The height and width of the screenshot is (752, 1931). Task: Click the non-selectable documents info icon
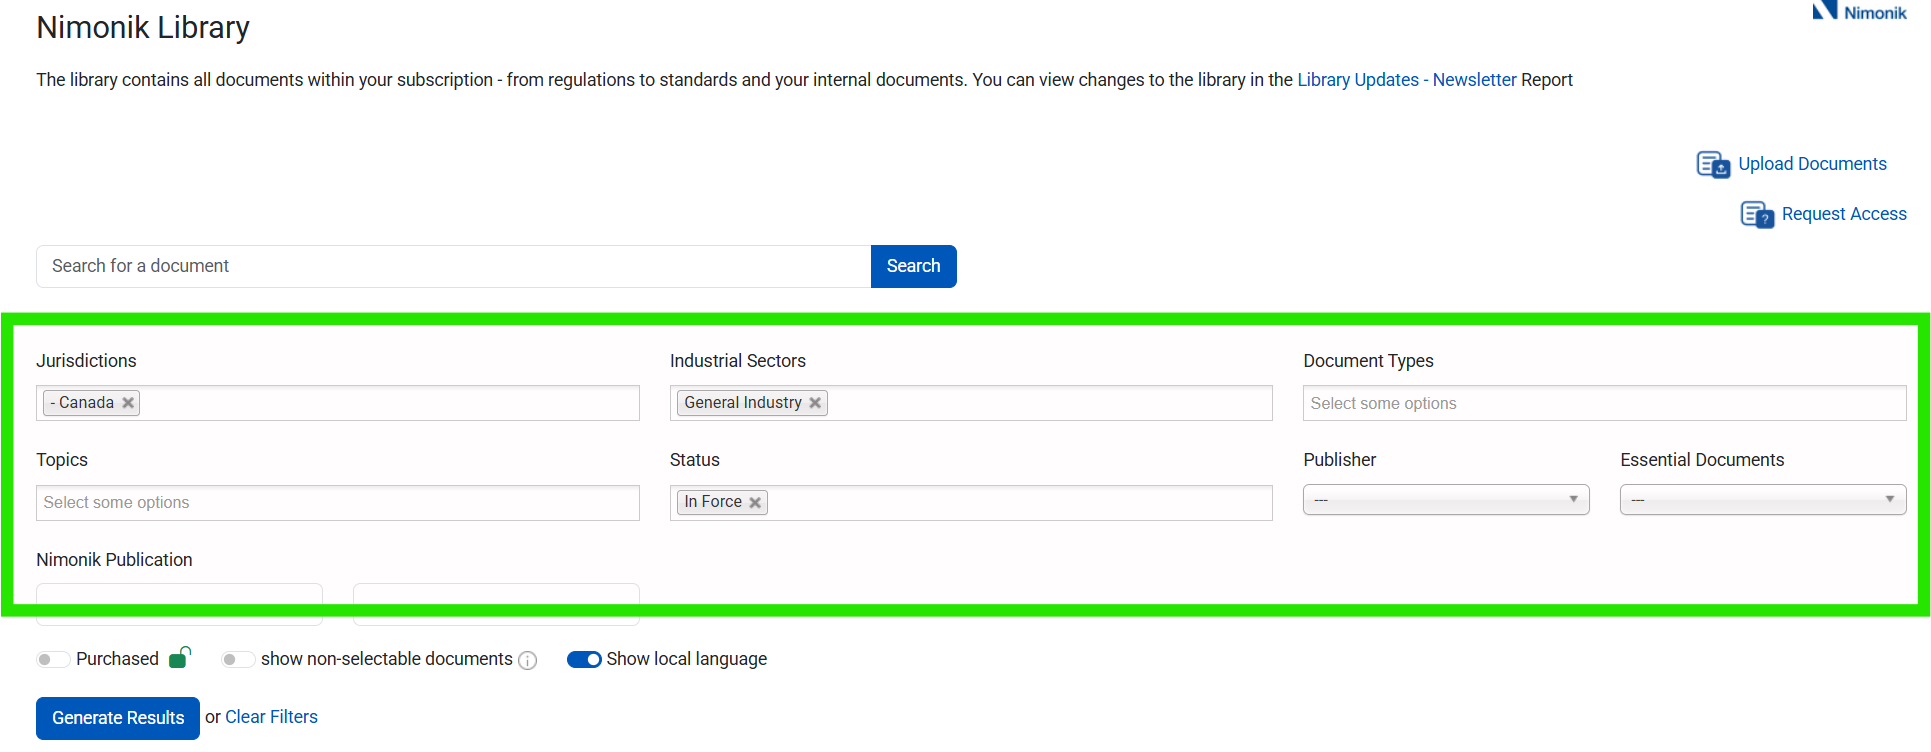528,660
